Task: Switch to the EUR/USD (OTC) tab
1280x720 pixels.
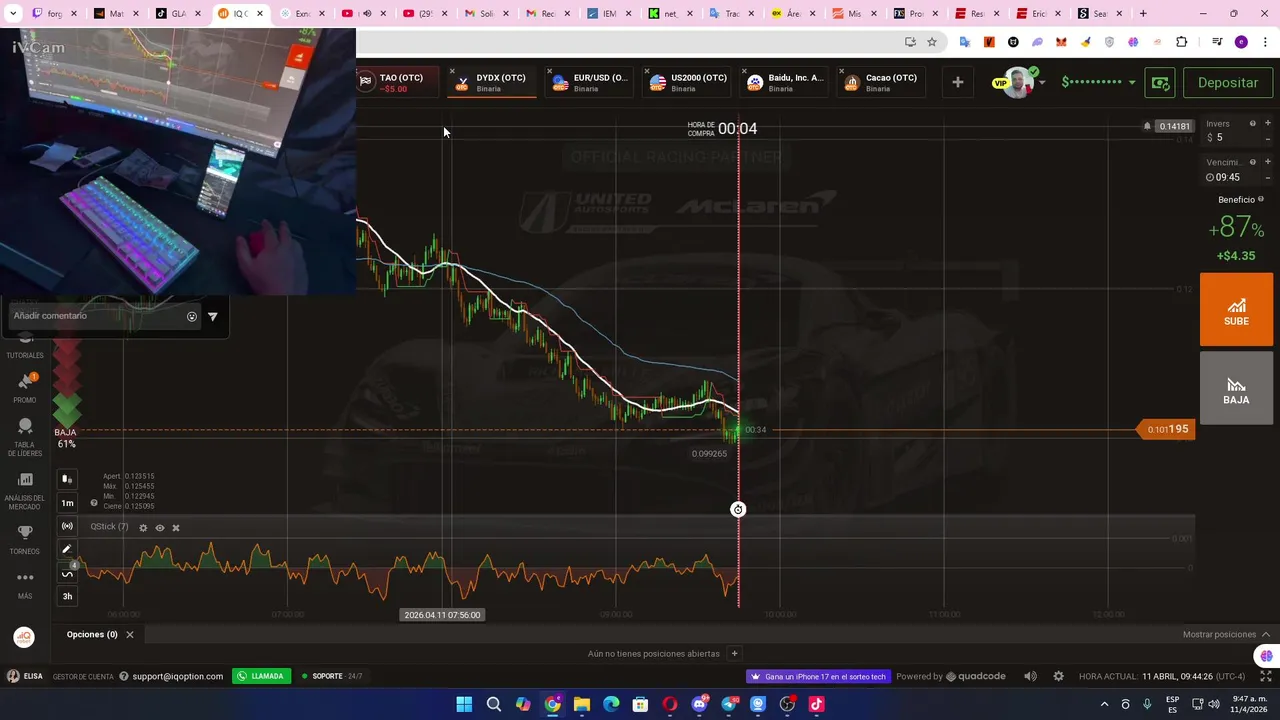Action: coord(591,82)
